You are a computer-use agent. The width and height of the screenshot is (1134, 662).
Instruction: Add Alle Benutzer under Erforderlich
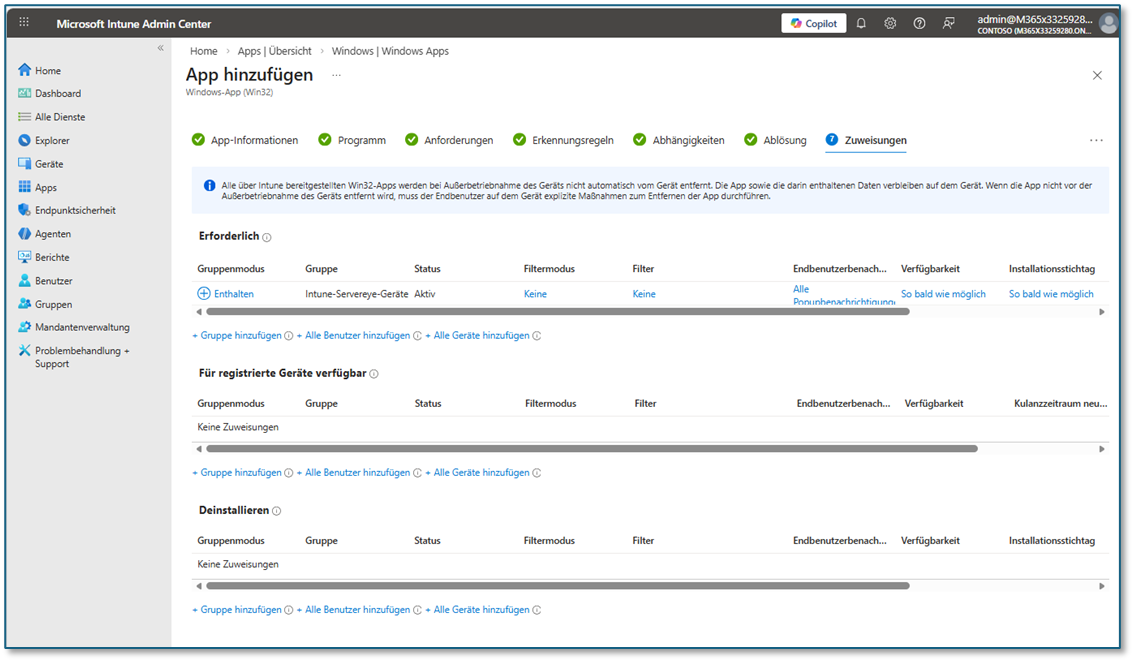pos(353,336)
